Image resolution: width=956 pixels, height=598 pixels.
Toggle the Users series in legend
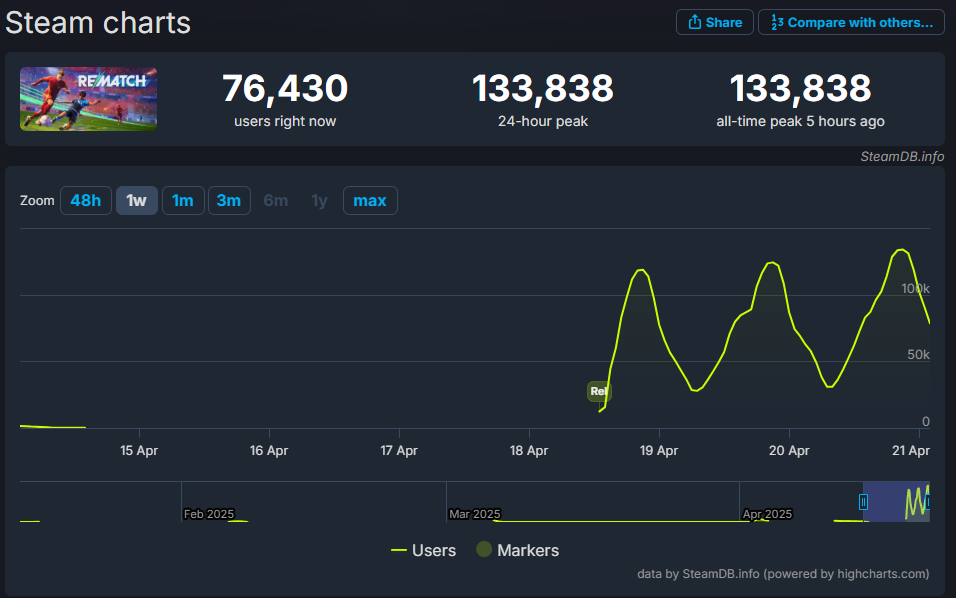[x=433, y=551]
